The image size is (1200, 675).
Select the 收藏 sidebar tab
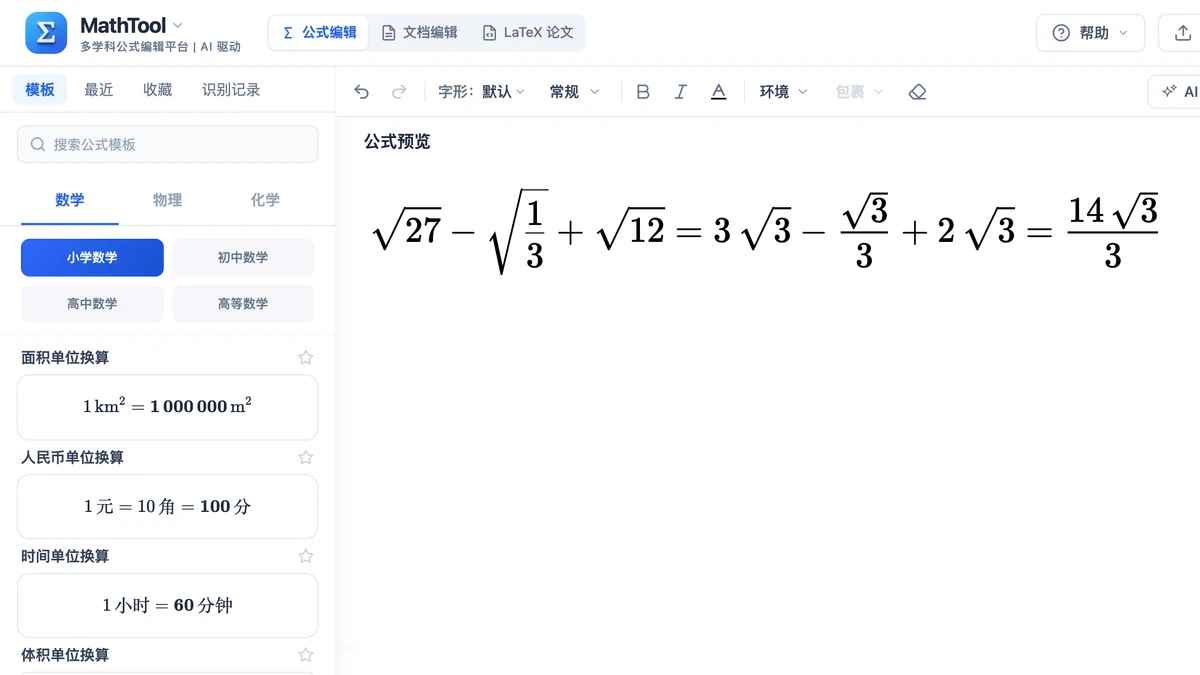coord(158,90)
